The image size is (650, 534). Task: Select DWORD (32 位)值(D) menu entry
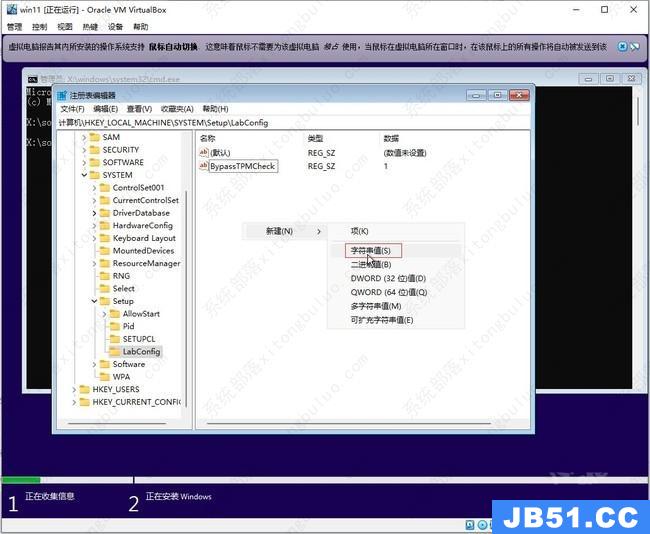point(388,278)
